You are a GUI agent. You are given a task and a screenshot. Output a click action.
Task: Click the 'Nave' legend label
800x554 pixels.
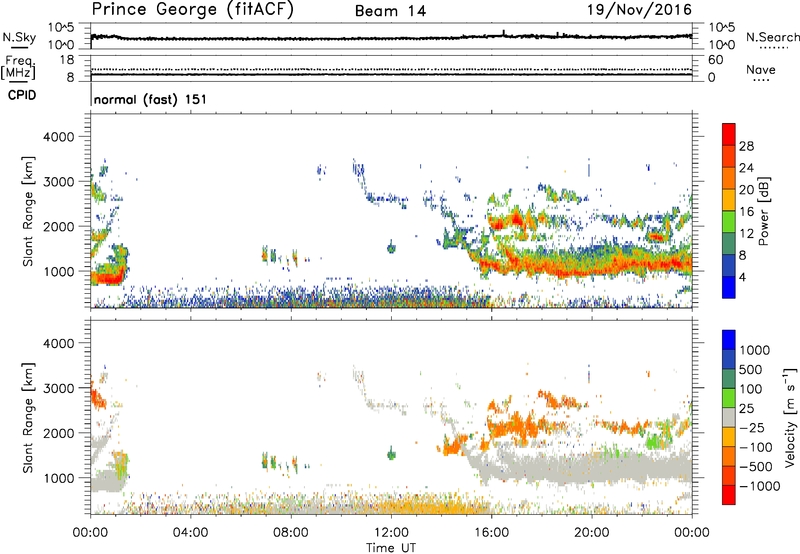[x=761, y=70]
